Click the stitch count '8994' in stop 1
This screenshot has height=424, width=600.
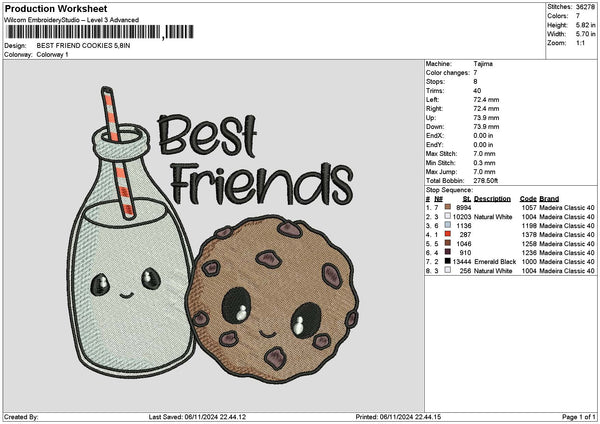[463, 207]
